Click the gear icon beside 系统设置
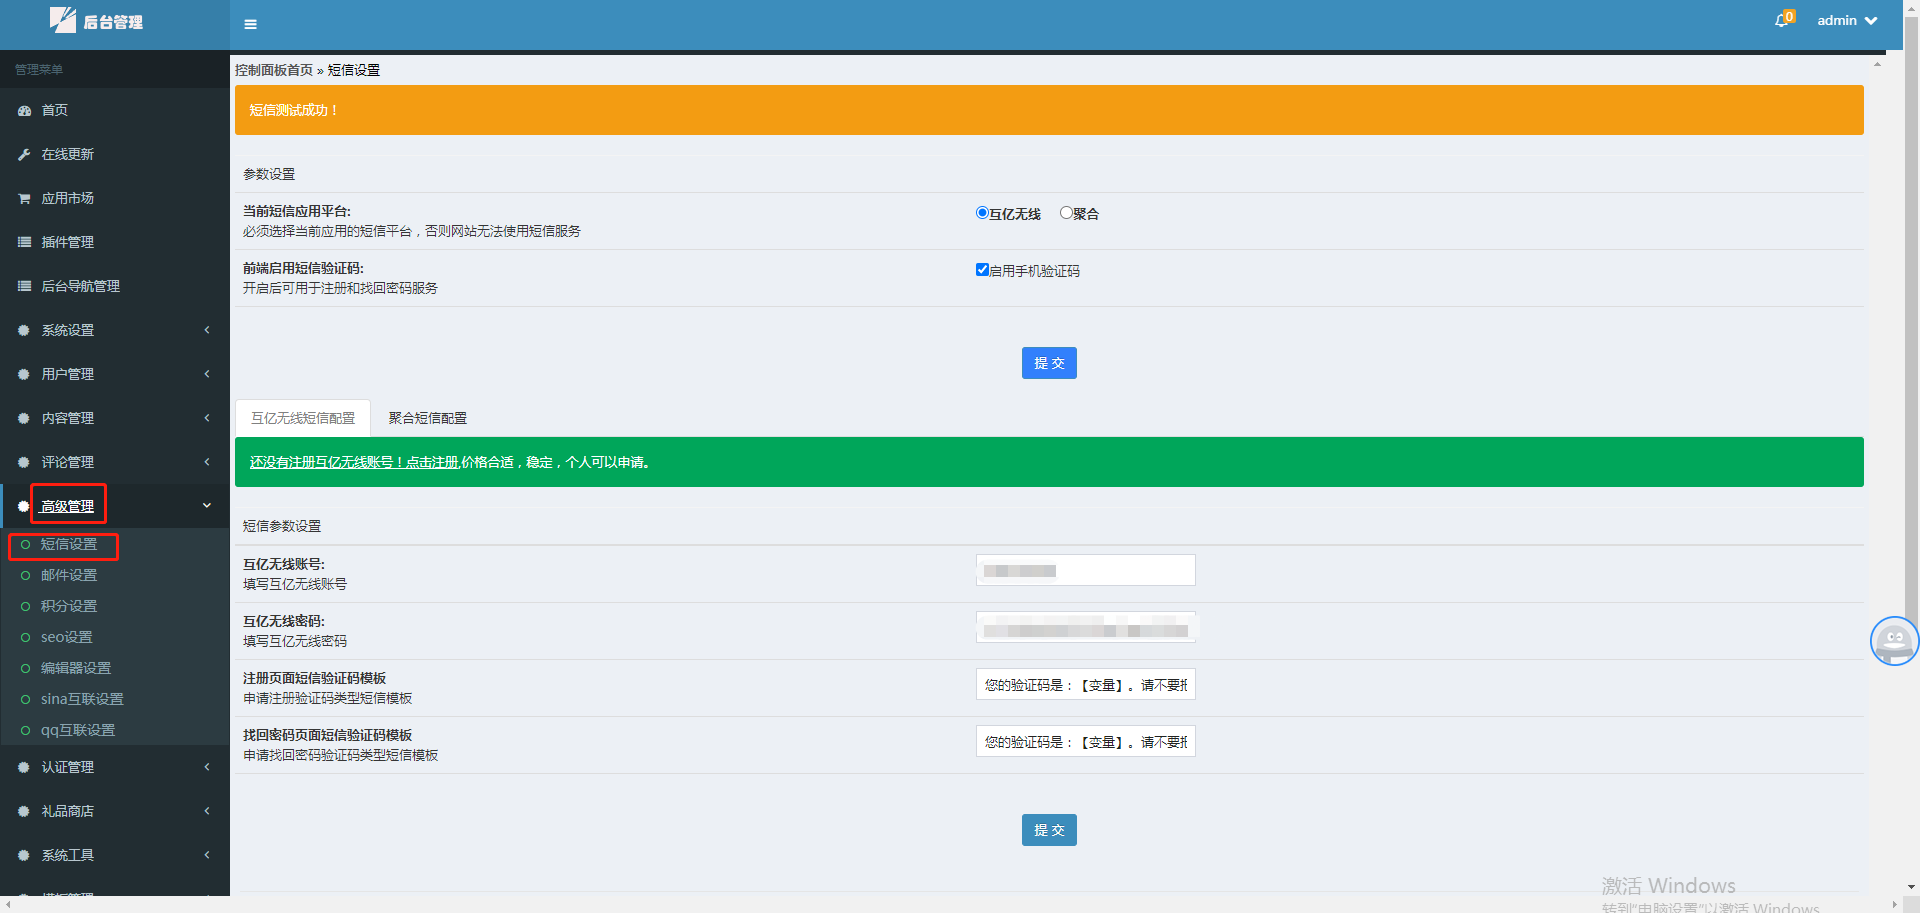This screenshot has height=913, width=1920. coord(24,330)
